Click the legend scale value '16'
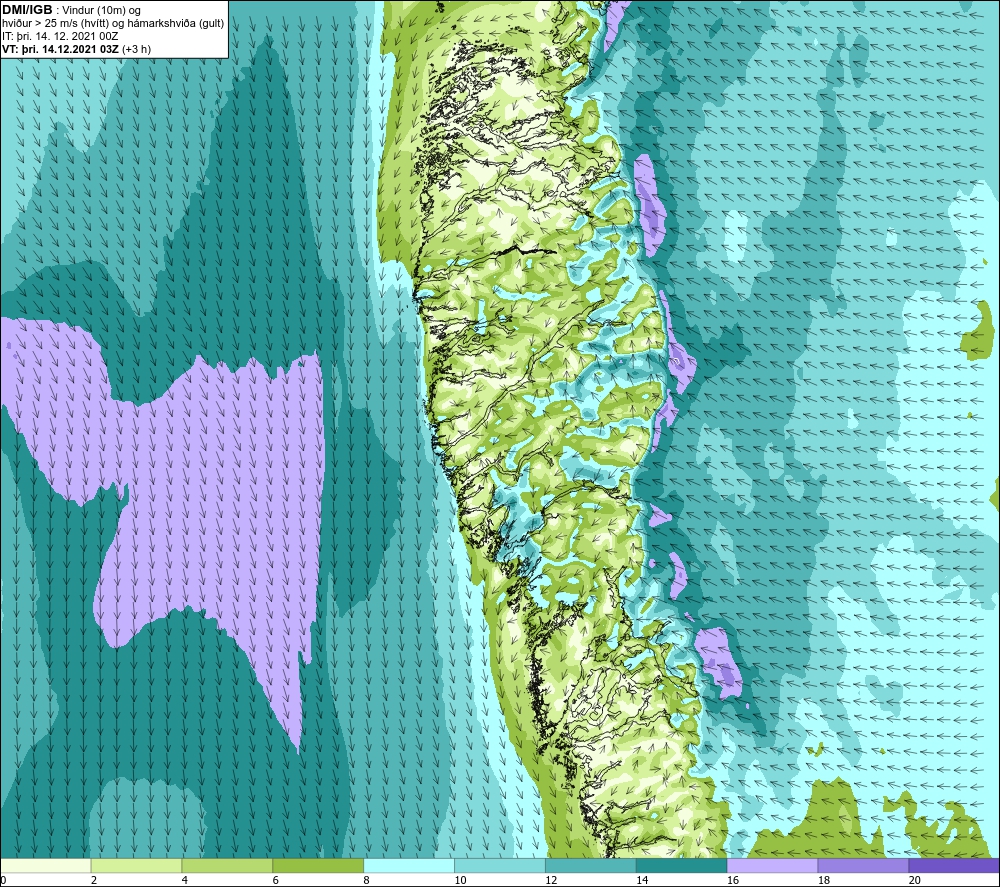Screen dimensions: 1000x887 [733, 880]
